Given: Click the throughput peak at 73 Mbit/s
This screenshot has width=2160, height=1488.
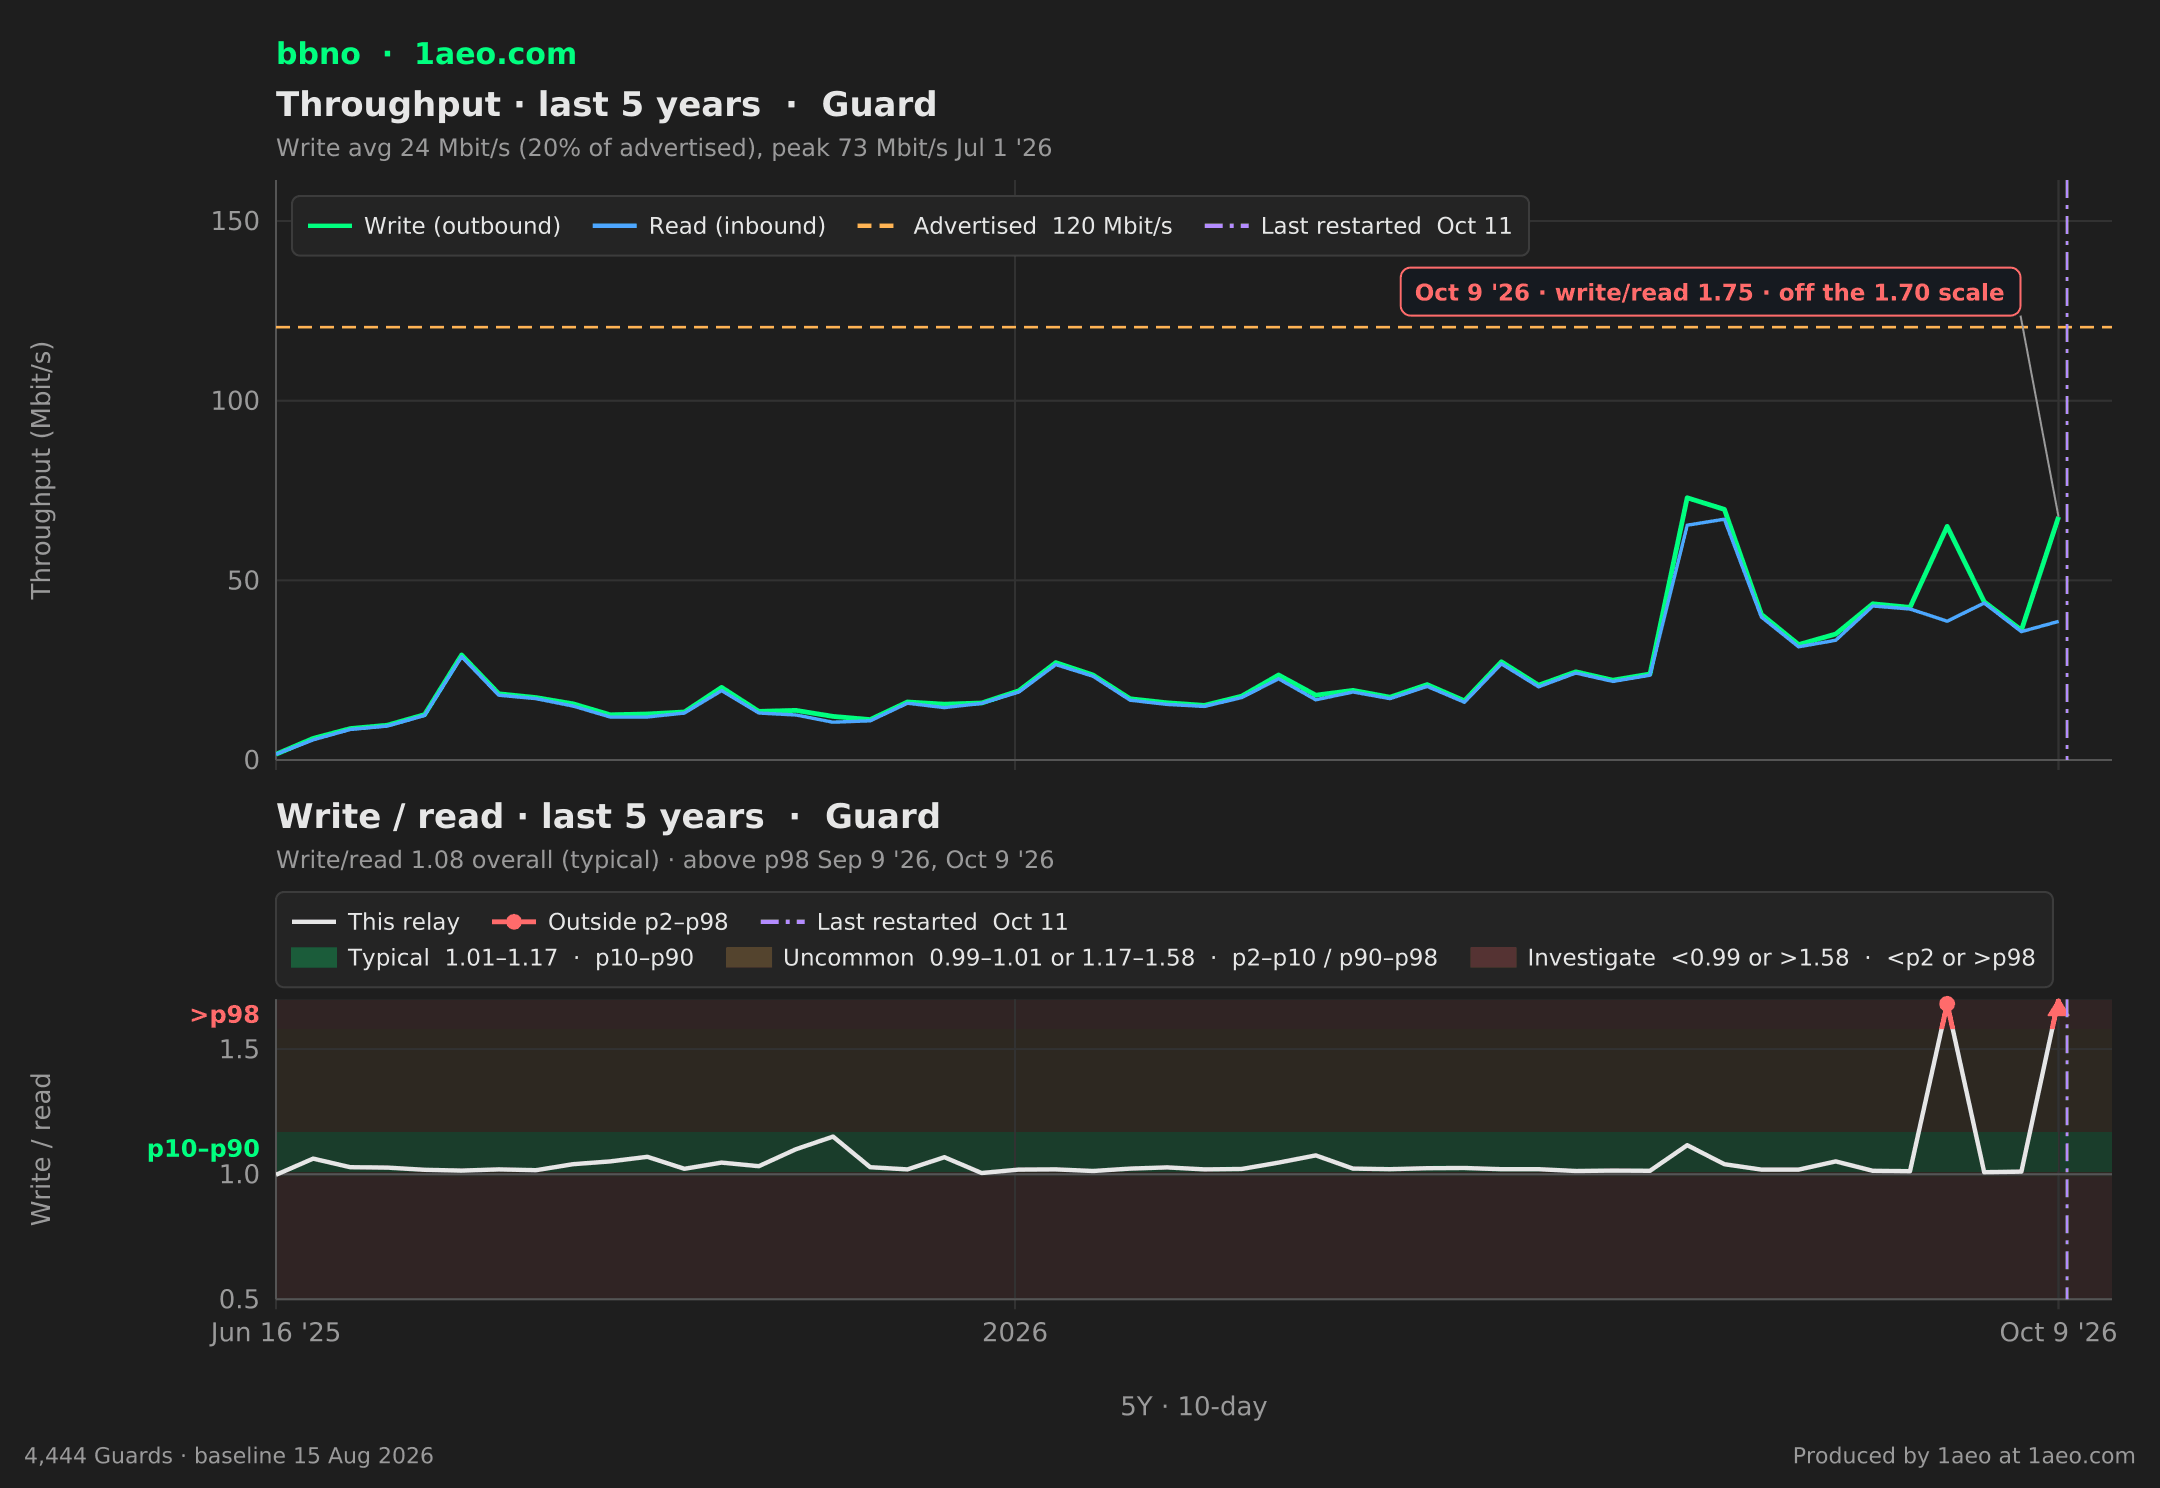Looking at the screenshot, I should [x=1687, y=498].
